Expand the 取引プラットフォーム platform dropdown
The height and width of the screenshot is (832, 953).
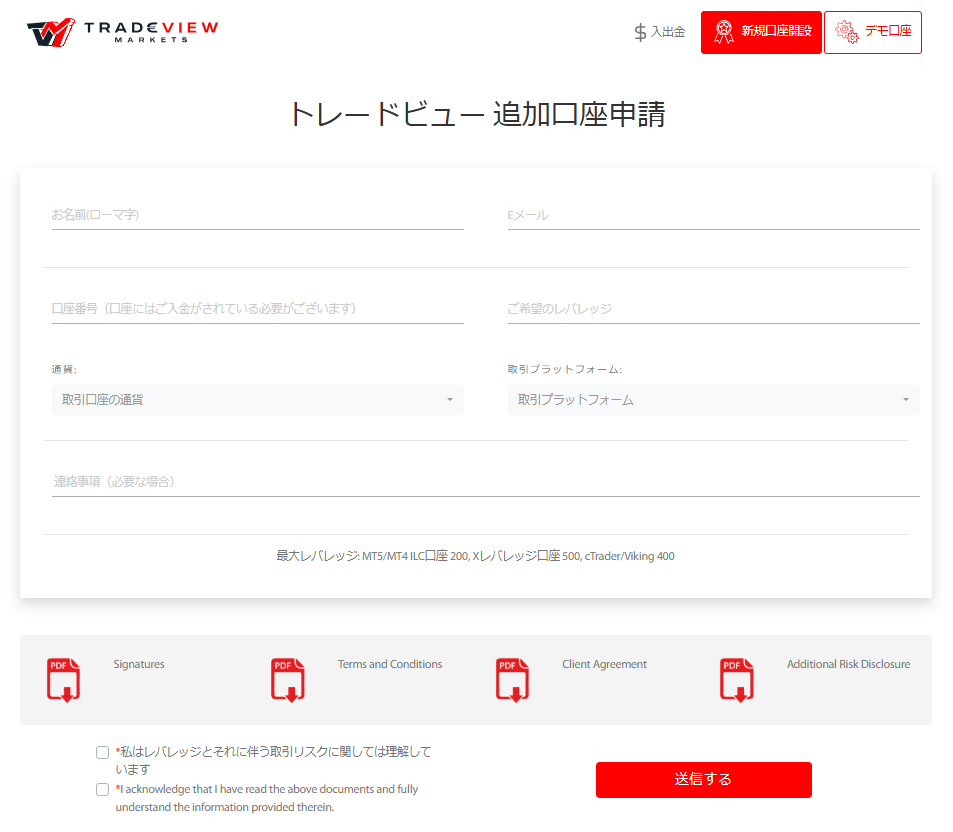pyautogui.click(x=713, y=400)
